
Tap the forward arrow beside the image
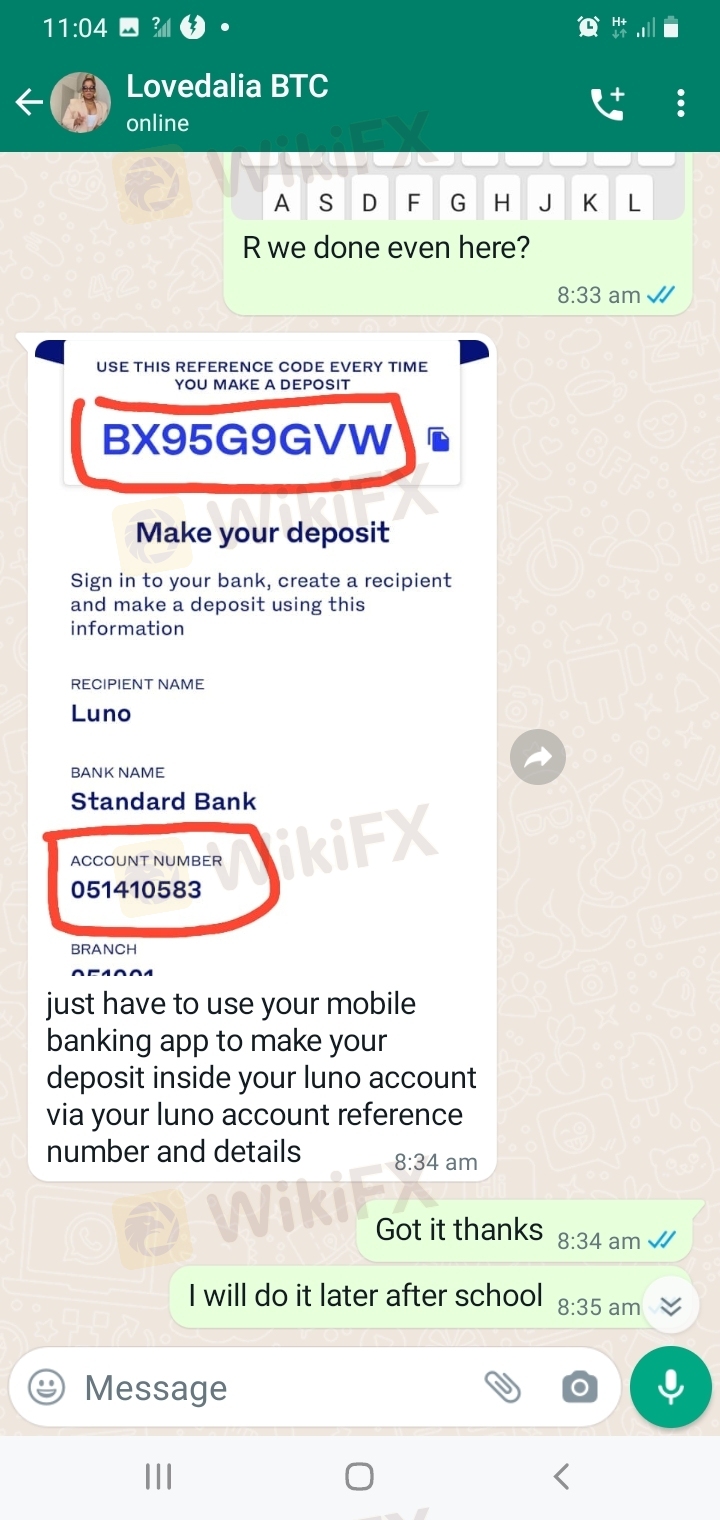(x=538, y=757)
